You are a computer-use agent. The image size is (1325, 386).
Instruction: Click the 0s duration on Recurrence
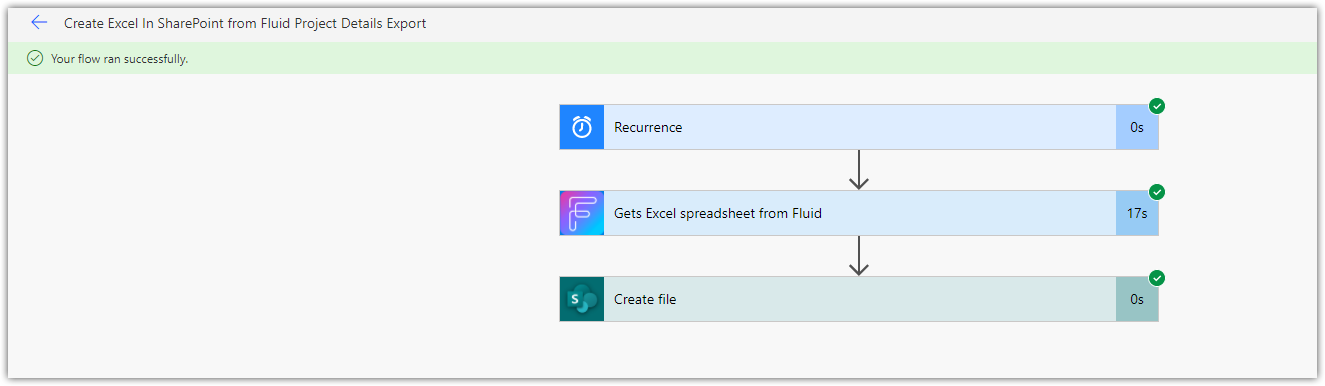pyautogui.click(x=1137, y=127)
